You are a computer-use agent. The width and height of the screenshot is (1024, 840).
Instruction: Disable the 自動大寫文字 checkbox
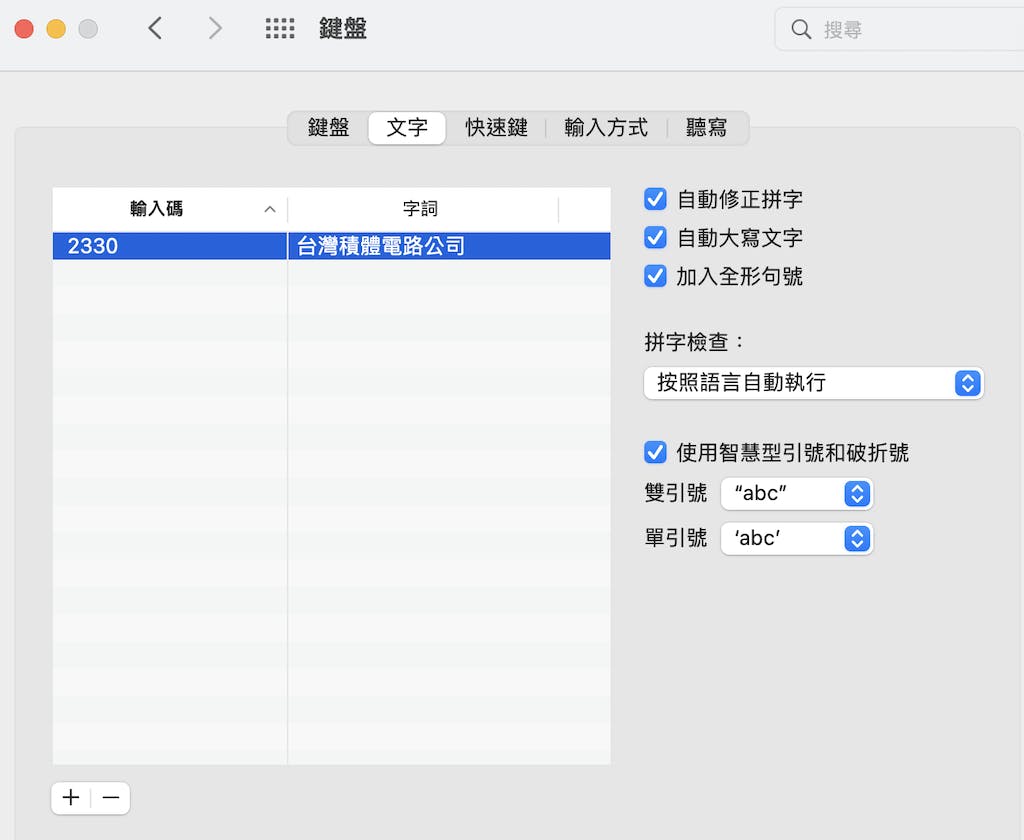pos(655,238)
